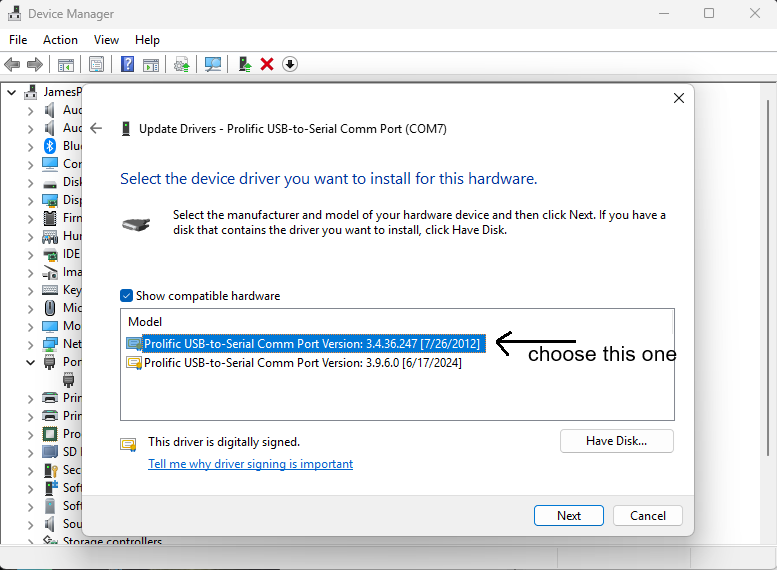
Task: Click the Disable device down-arrow icon
Action: [290, 64]
